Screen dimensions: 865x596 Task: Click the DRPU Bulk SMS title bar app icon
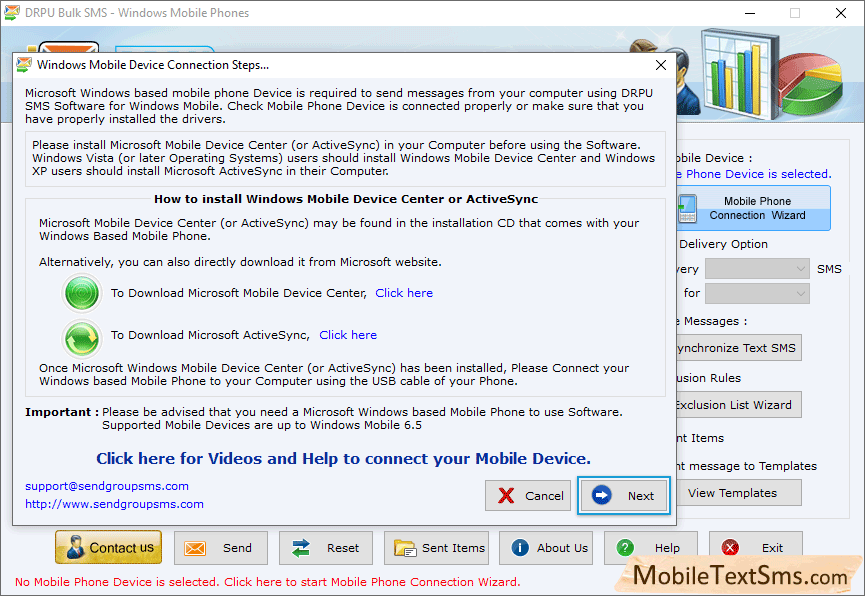coord(12,13)
